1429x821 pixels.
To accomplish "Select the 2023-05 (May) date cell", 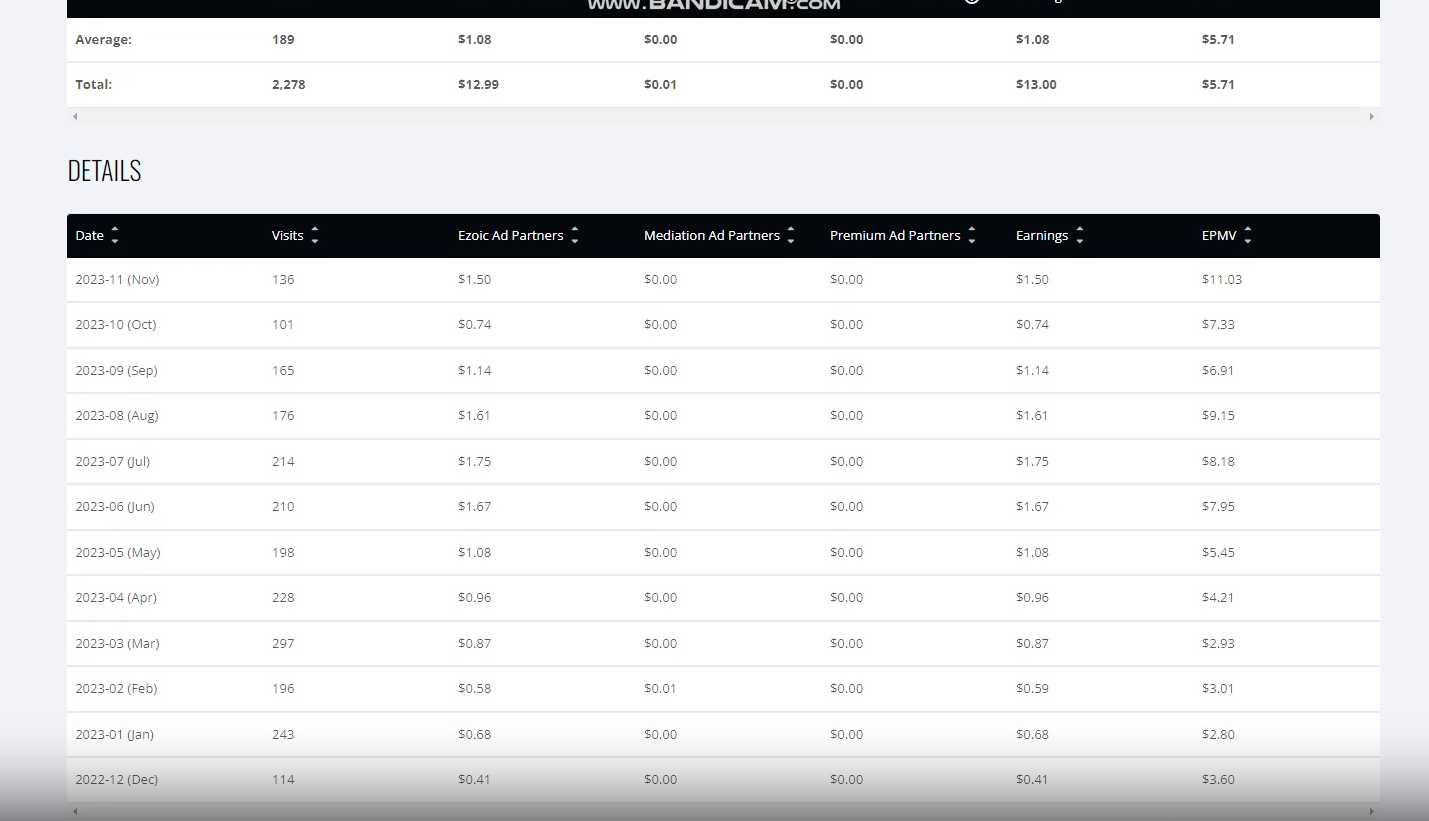I will click(x=118, y=553).
